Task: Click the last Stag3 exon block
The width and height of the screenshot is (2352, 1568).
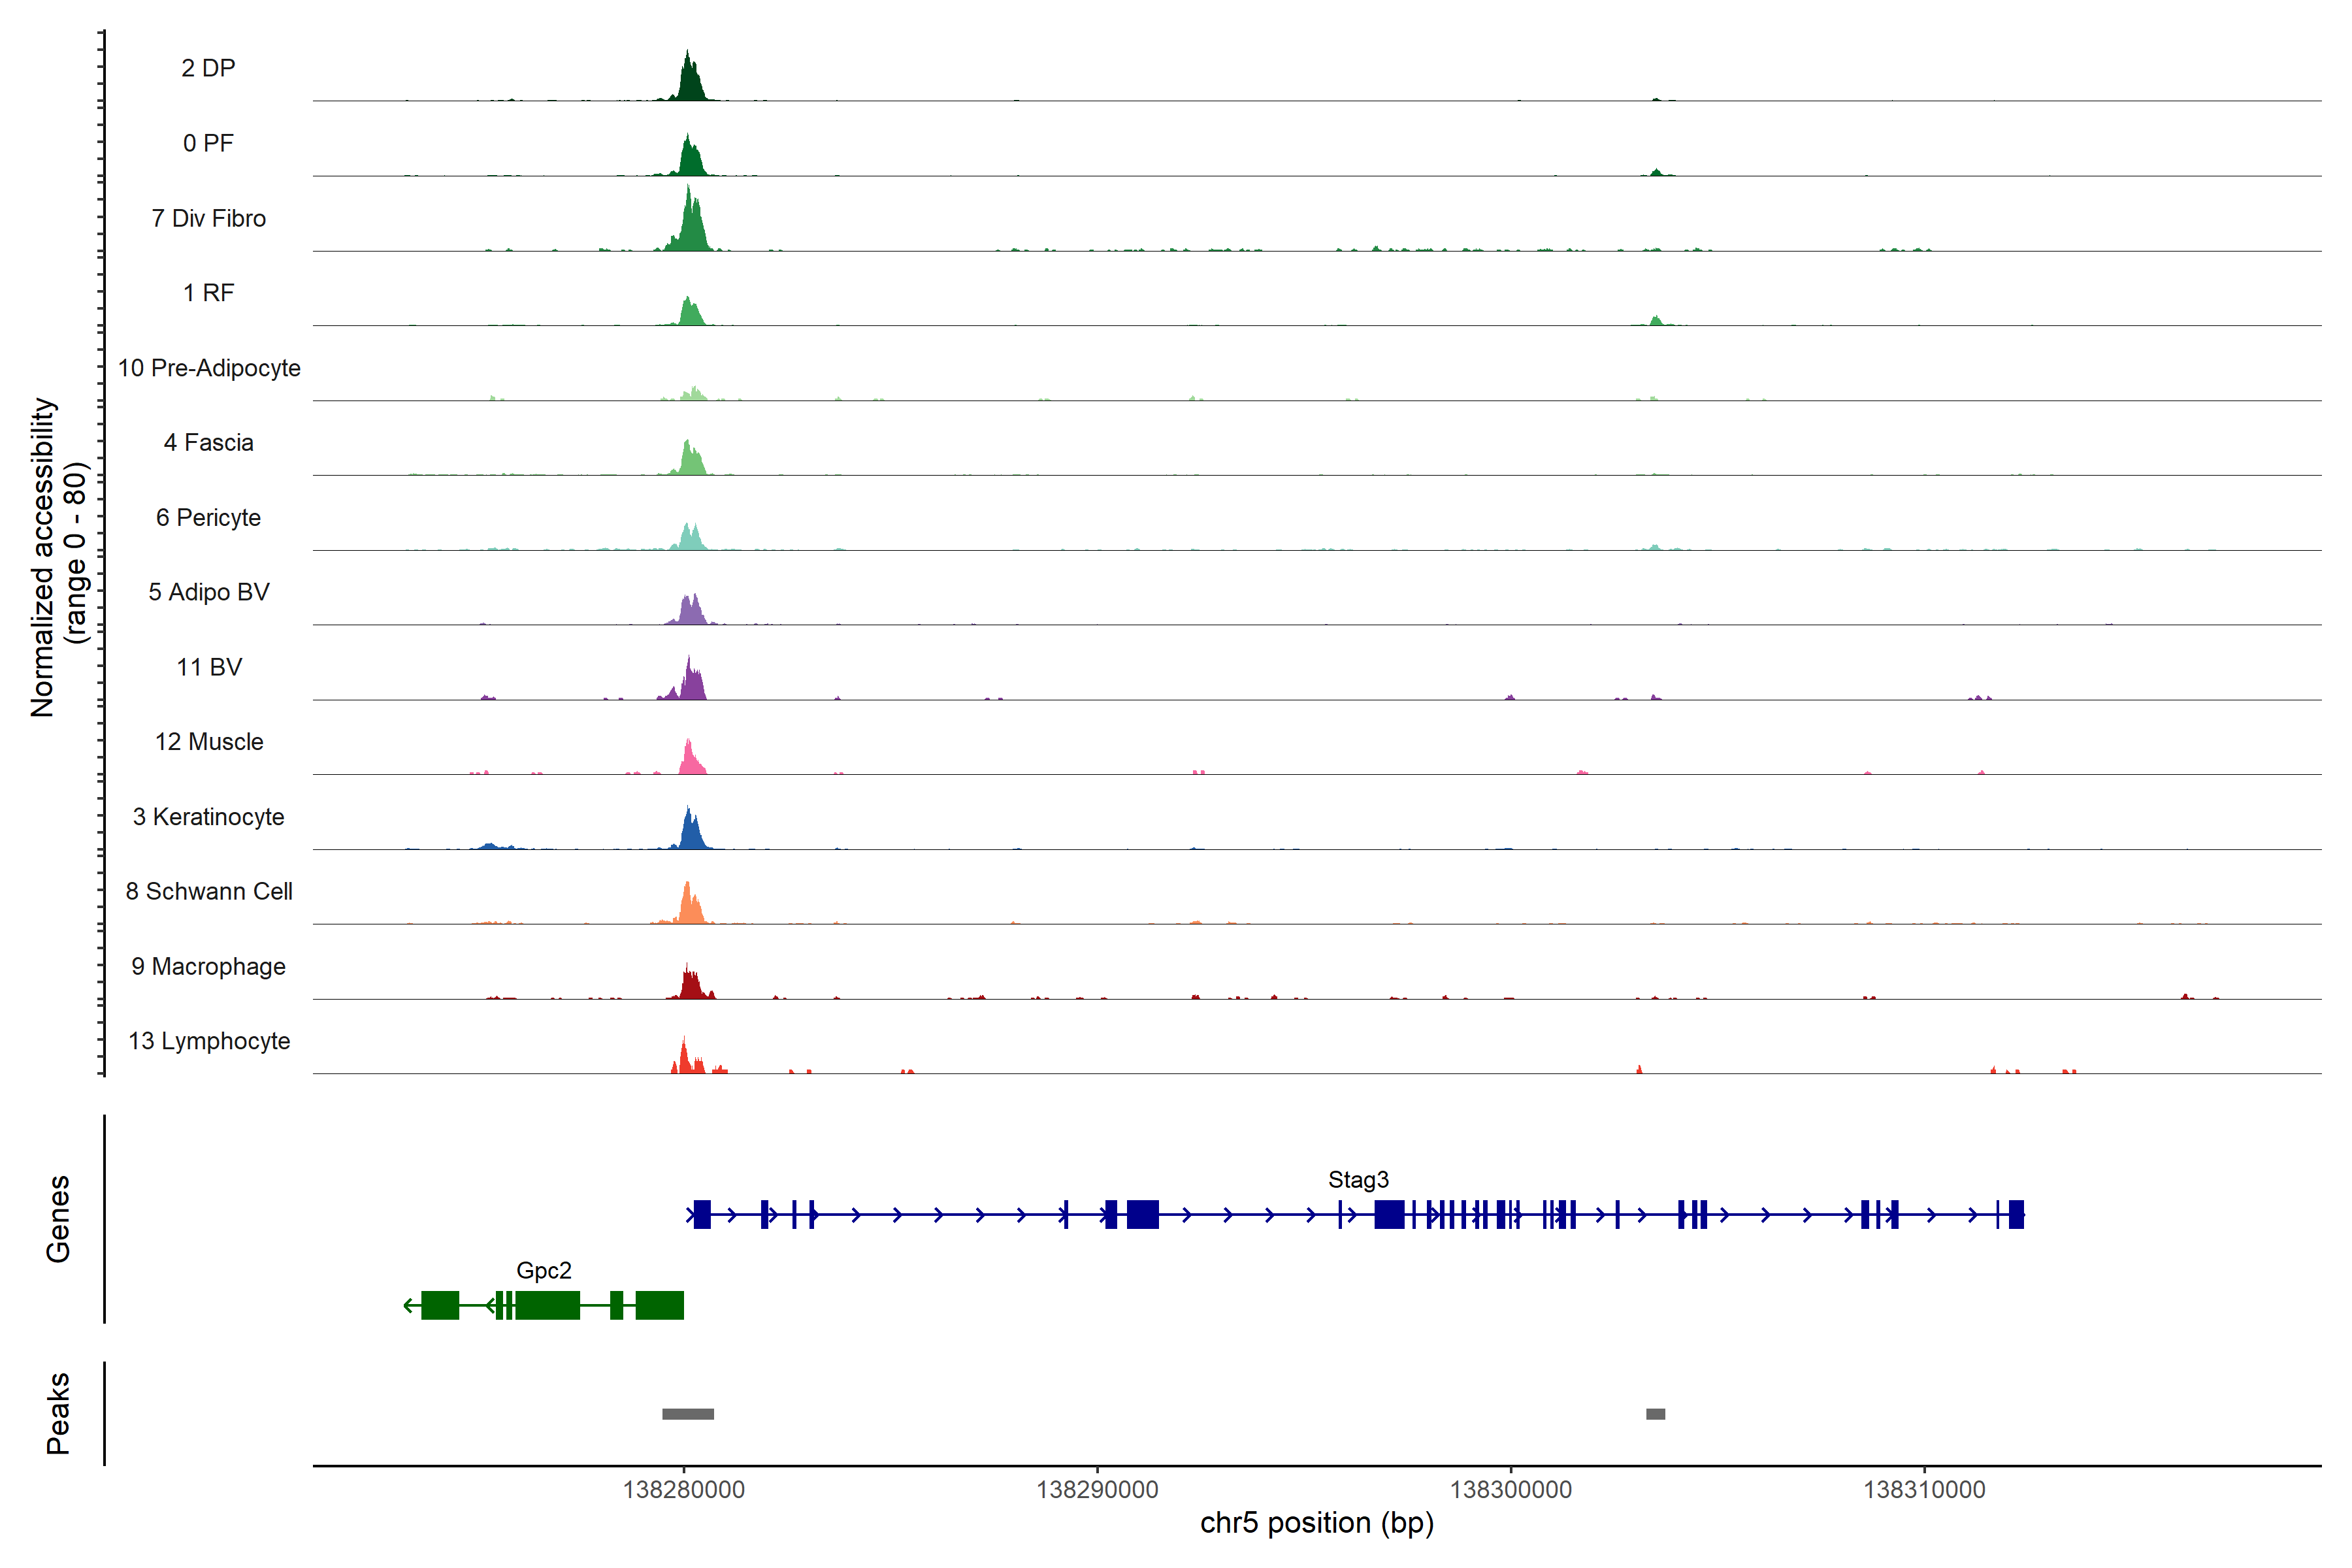Action: tap(2016, 1214)
